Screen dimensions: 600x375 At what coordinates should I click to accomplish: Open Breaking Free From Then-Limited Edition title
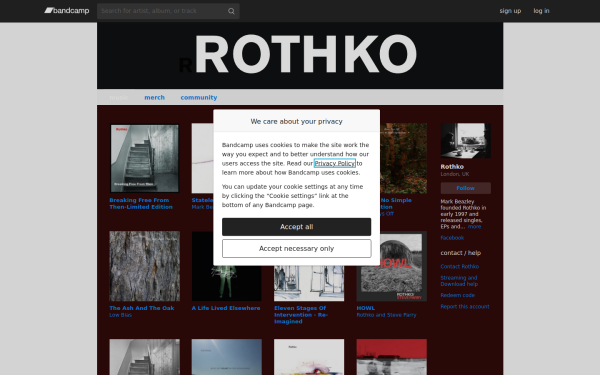pyautogui.click(x=141, y=204)
